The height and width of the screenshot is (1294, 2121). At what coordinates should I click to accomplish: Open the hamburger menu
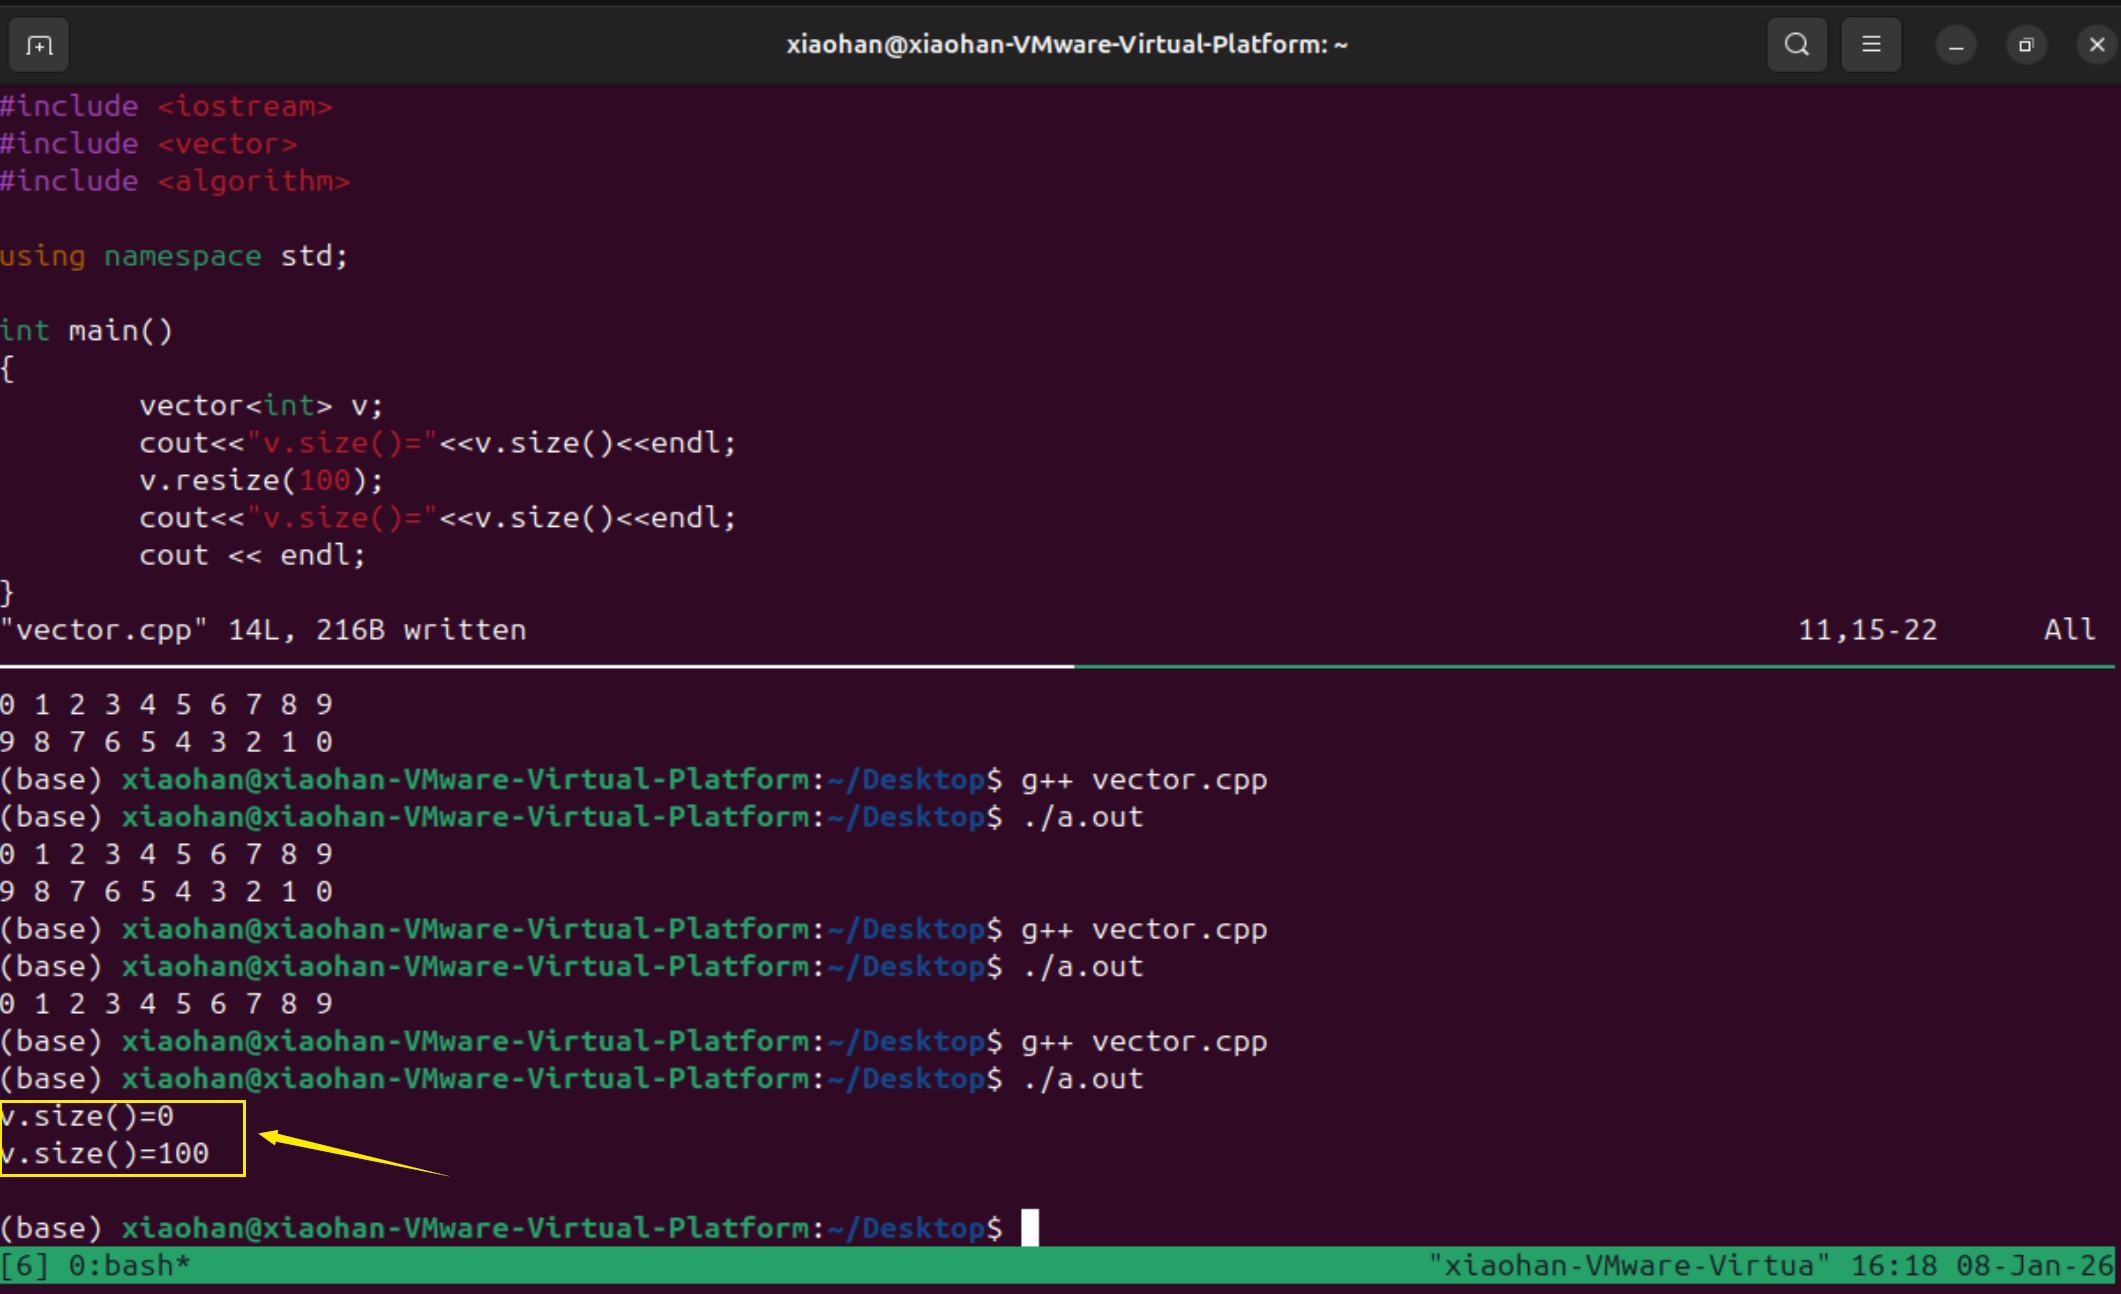coord(1870,45)
